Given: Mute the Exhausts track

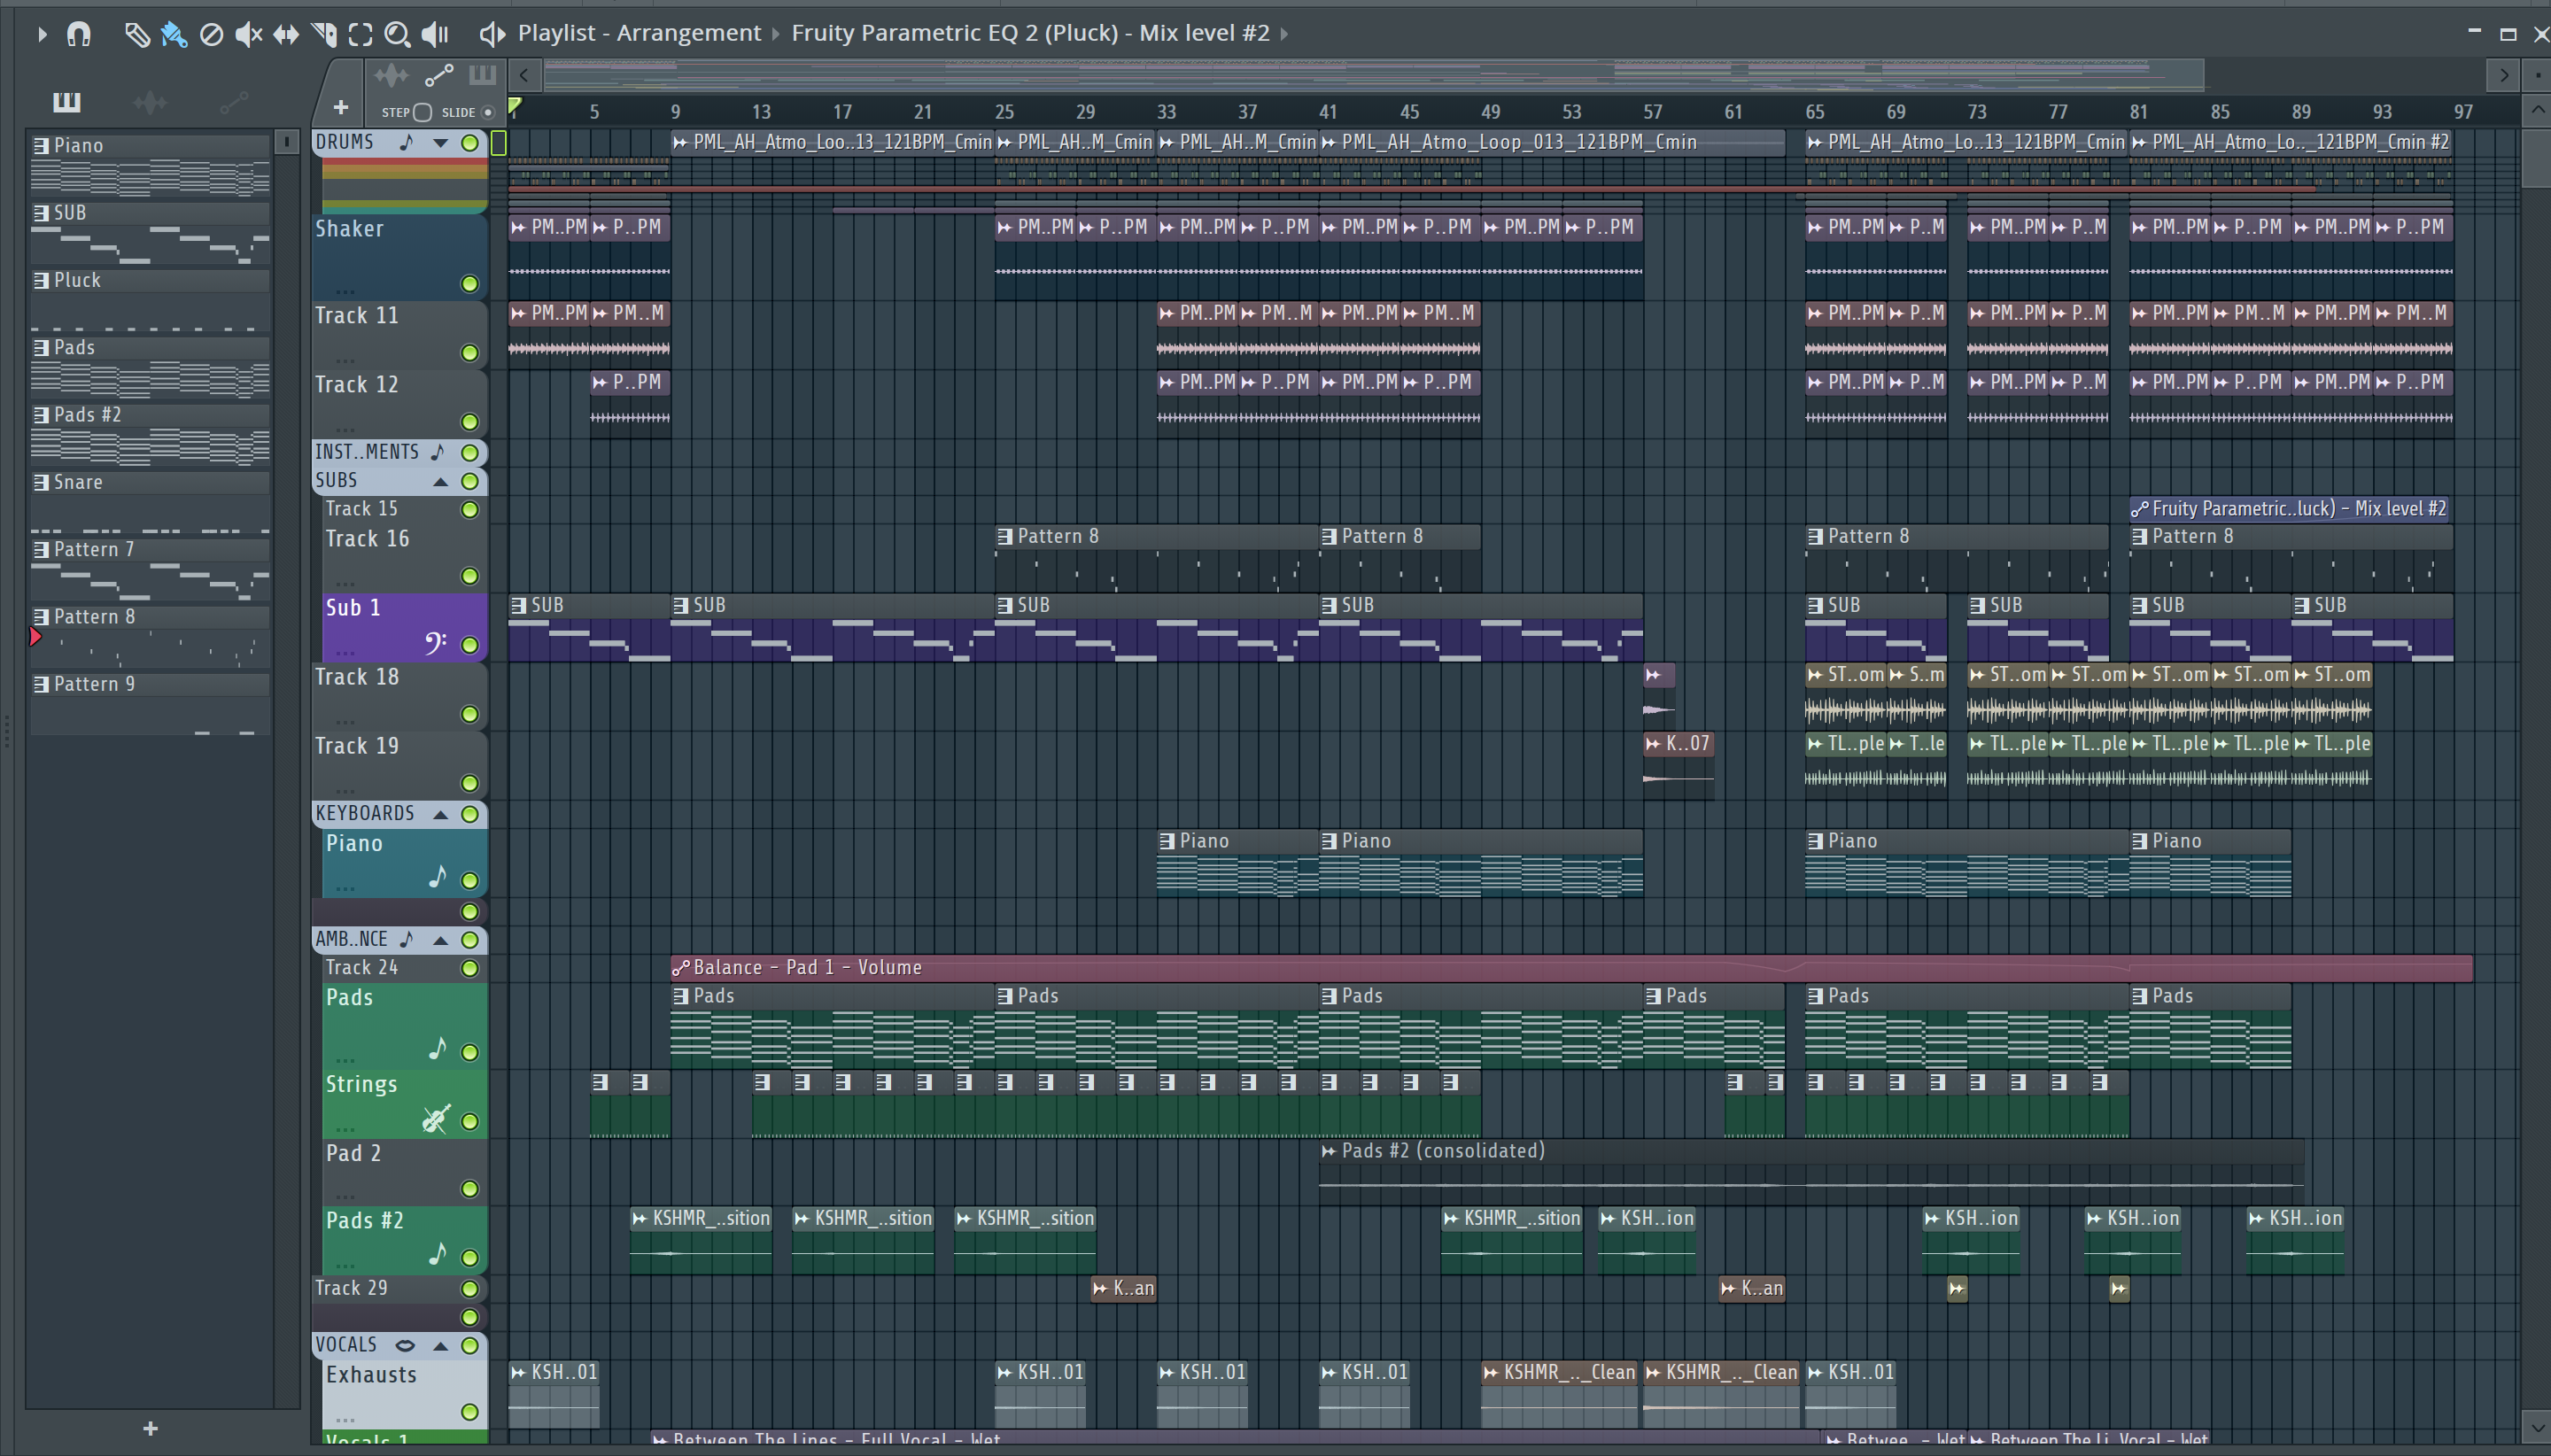Looking at the screenshot, I should pos(469,1412).
